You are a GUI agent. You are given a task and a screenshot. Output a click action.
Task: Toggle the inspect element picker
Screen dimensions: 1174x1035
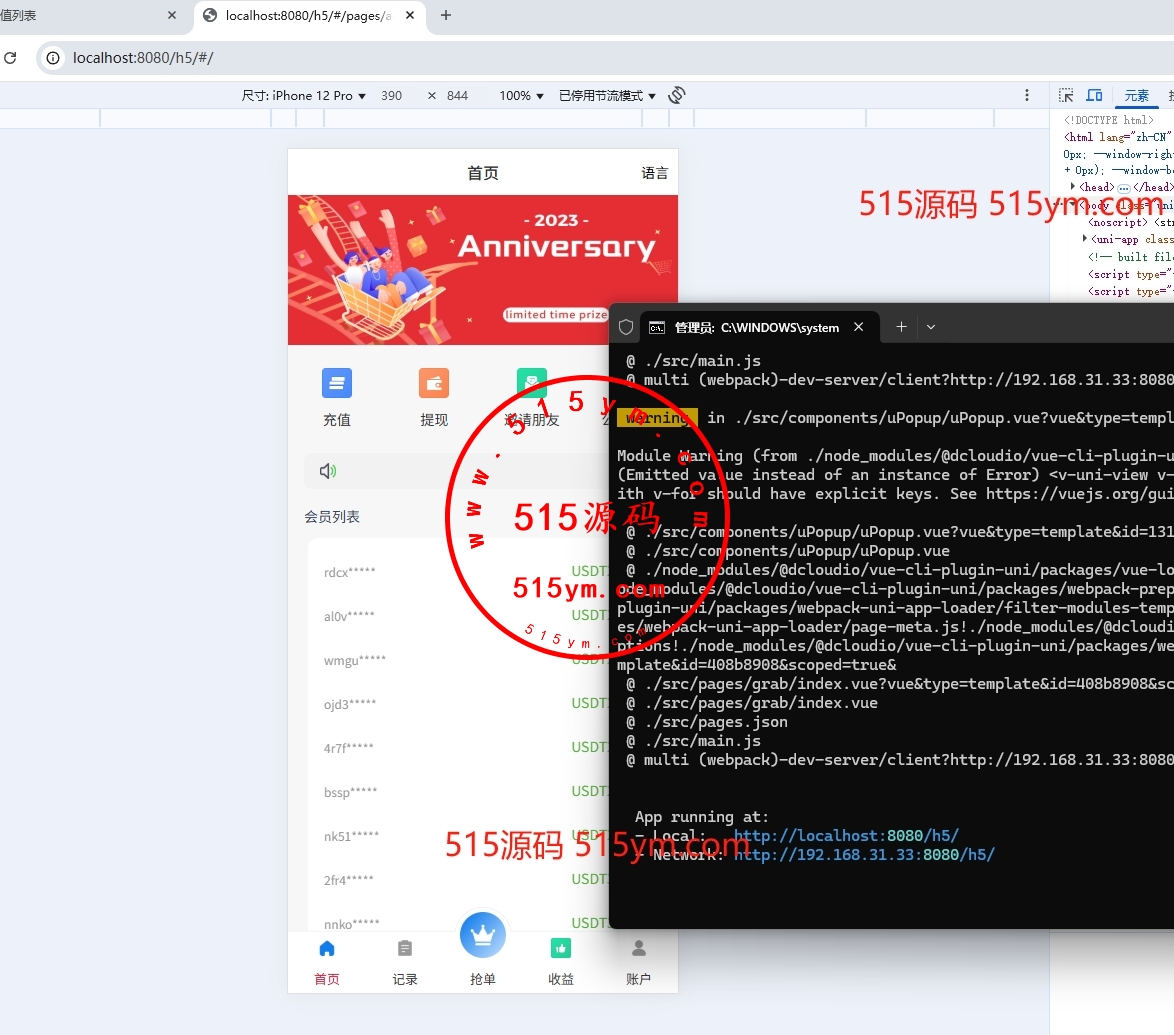coord(1066,95)
